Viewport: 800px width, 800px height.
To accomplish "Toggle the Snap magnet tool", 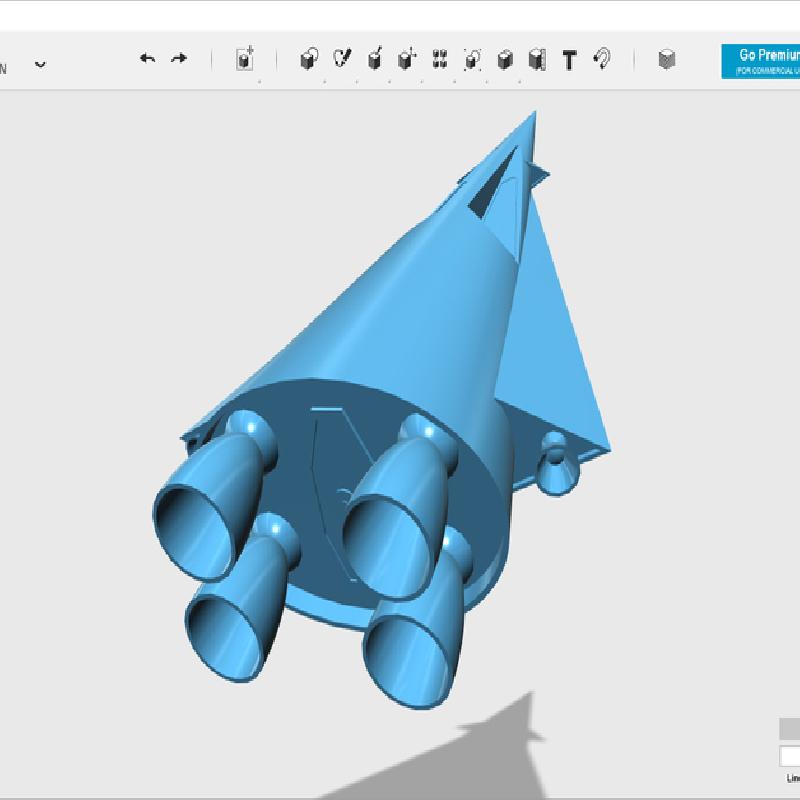I will coord(602,60).
